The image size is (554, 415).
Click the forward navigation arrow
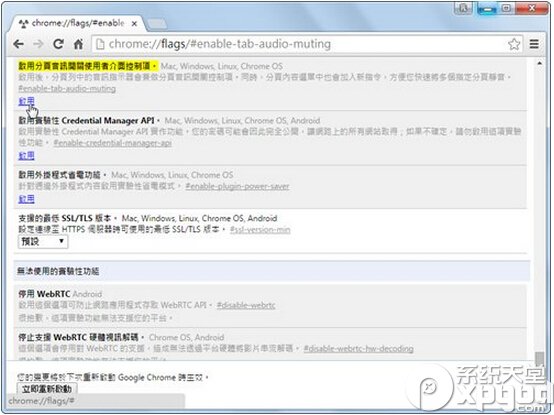pyautogui.click(x=38, y=44)
